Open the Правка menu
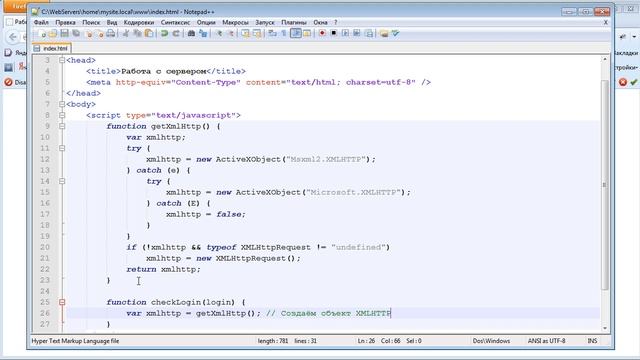Screen dimensions: 640x360 click(x=65, y=22)
